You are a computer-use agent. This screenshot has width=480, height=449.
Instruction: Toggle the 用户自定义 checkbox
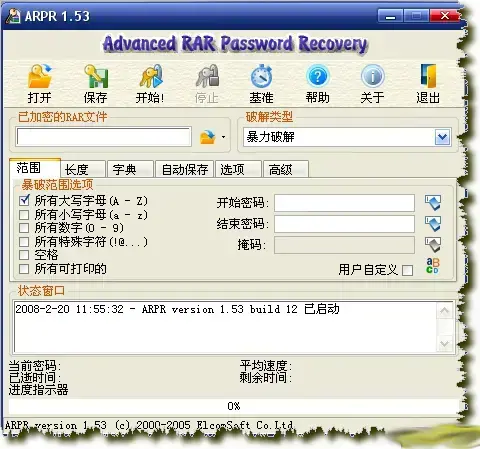pyautogui.click(x=407, y=270)
